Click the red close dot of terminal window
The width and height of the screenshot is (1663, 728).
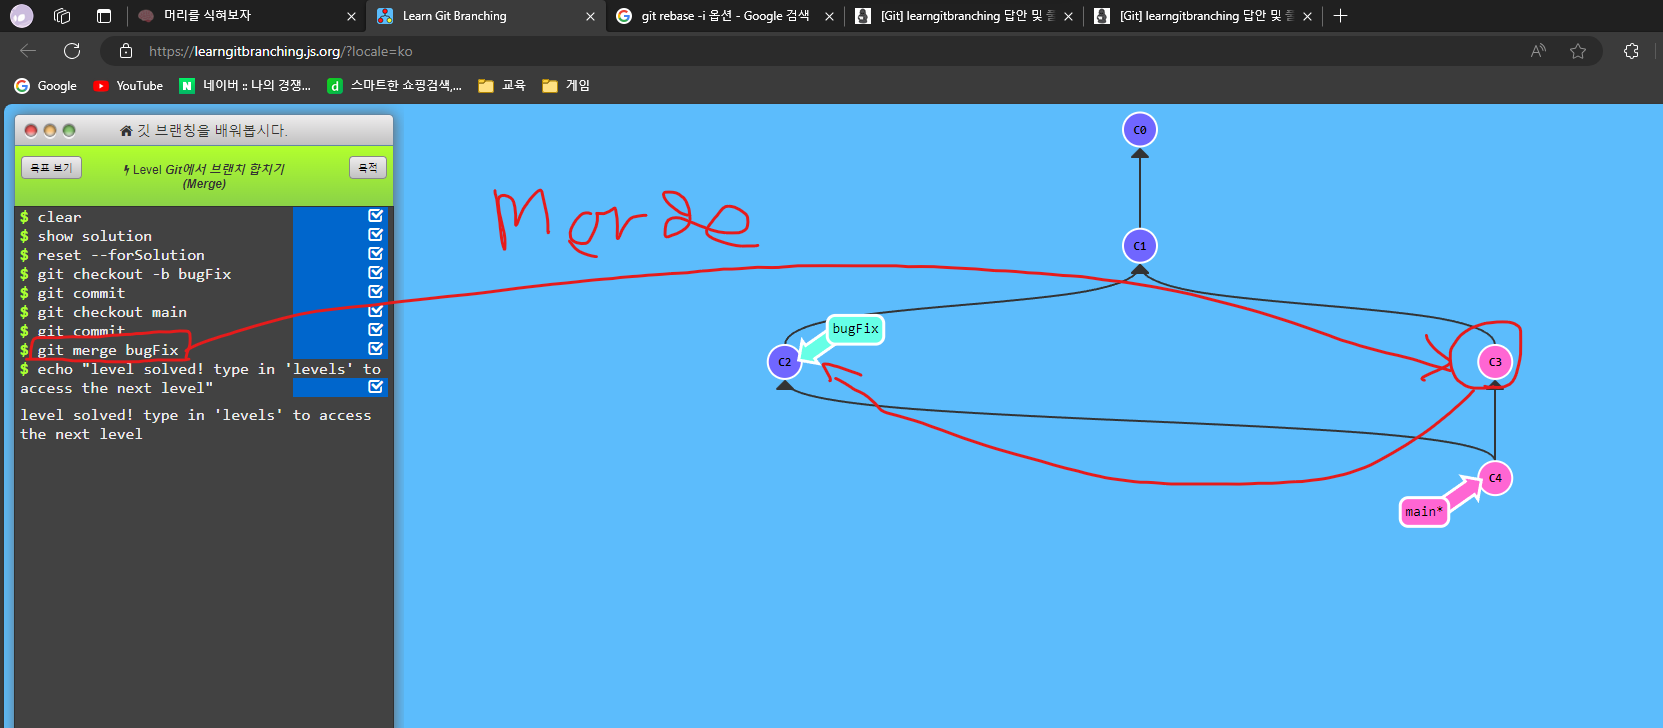pos(31,130)
